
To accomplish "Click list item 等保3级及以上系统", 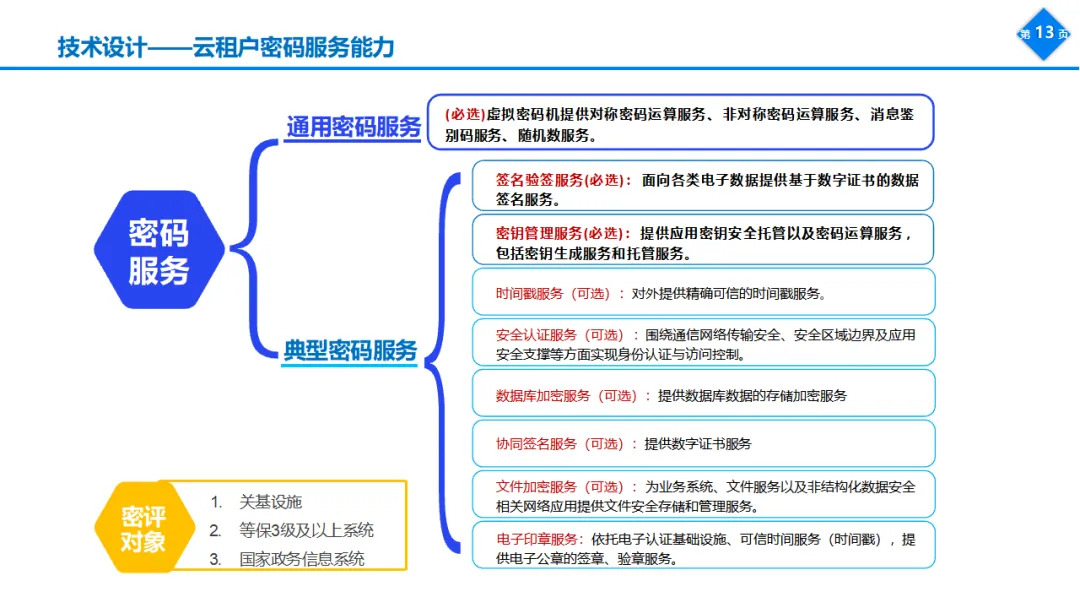I will coord(307,530).
